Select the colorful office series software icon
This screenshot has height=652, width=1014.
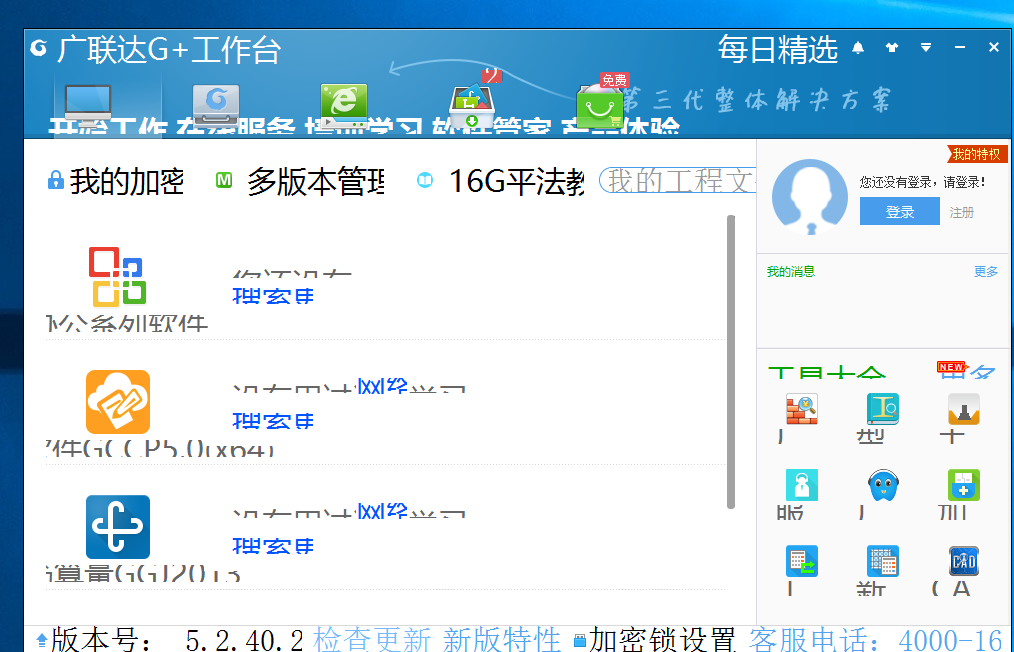(118, 277)
